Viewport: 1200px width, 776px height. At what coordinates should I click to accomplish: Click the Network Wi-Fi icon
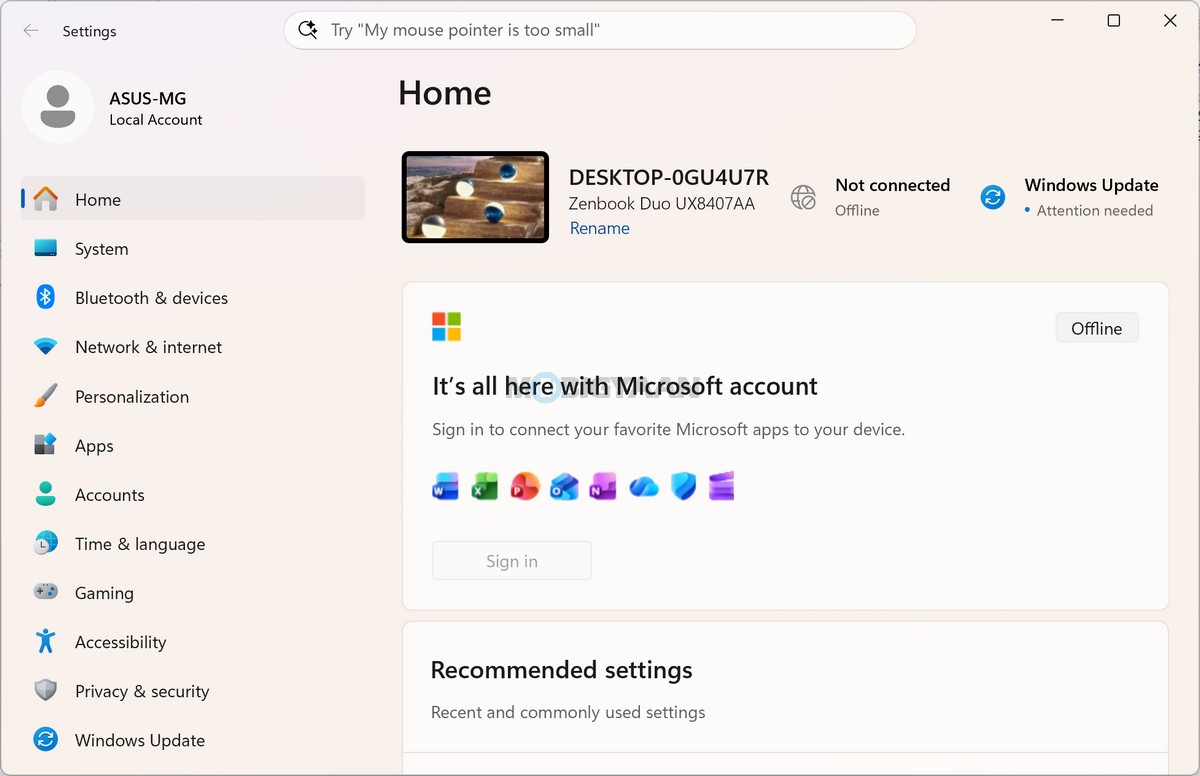tap(46, 347)
